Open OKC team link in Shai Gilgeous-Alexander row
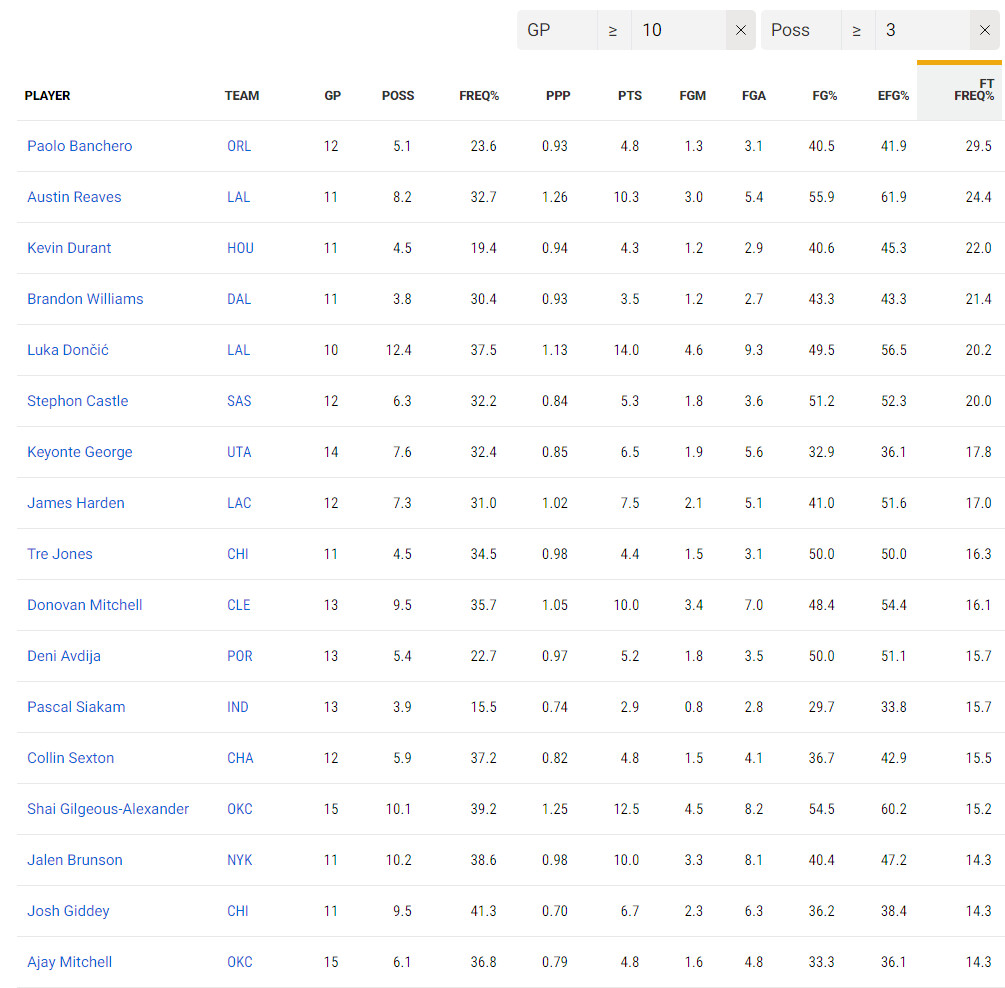 point(240,809)
